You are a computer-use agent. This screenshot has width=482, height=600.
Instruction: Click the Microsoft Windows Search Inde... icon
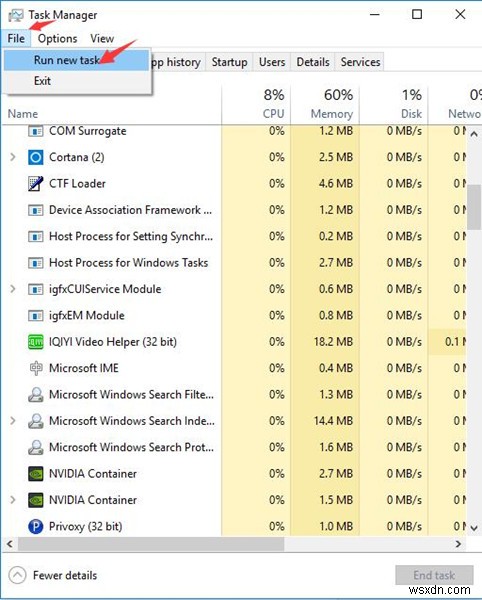point(36,421)
